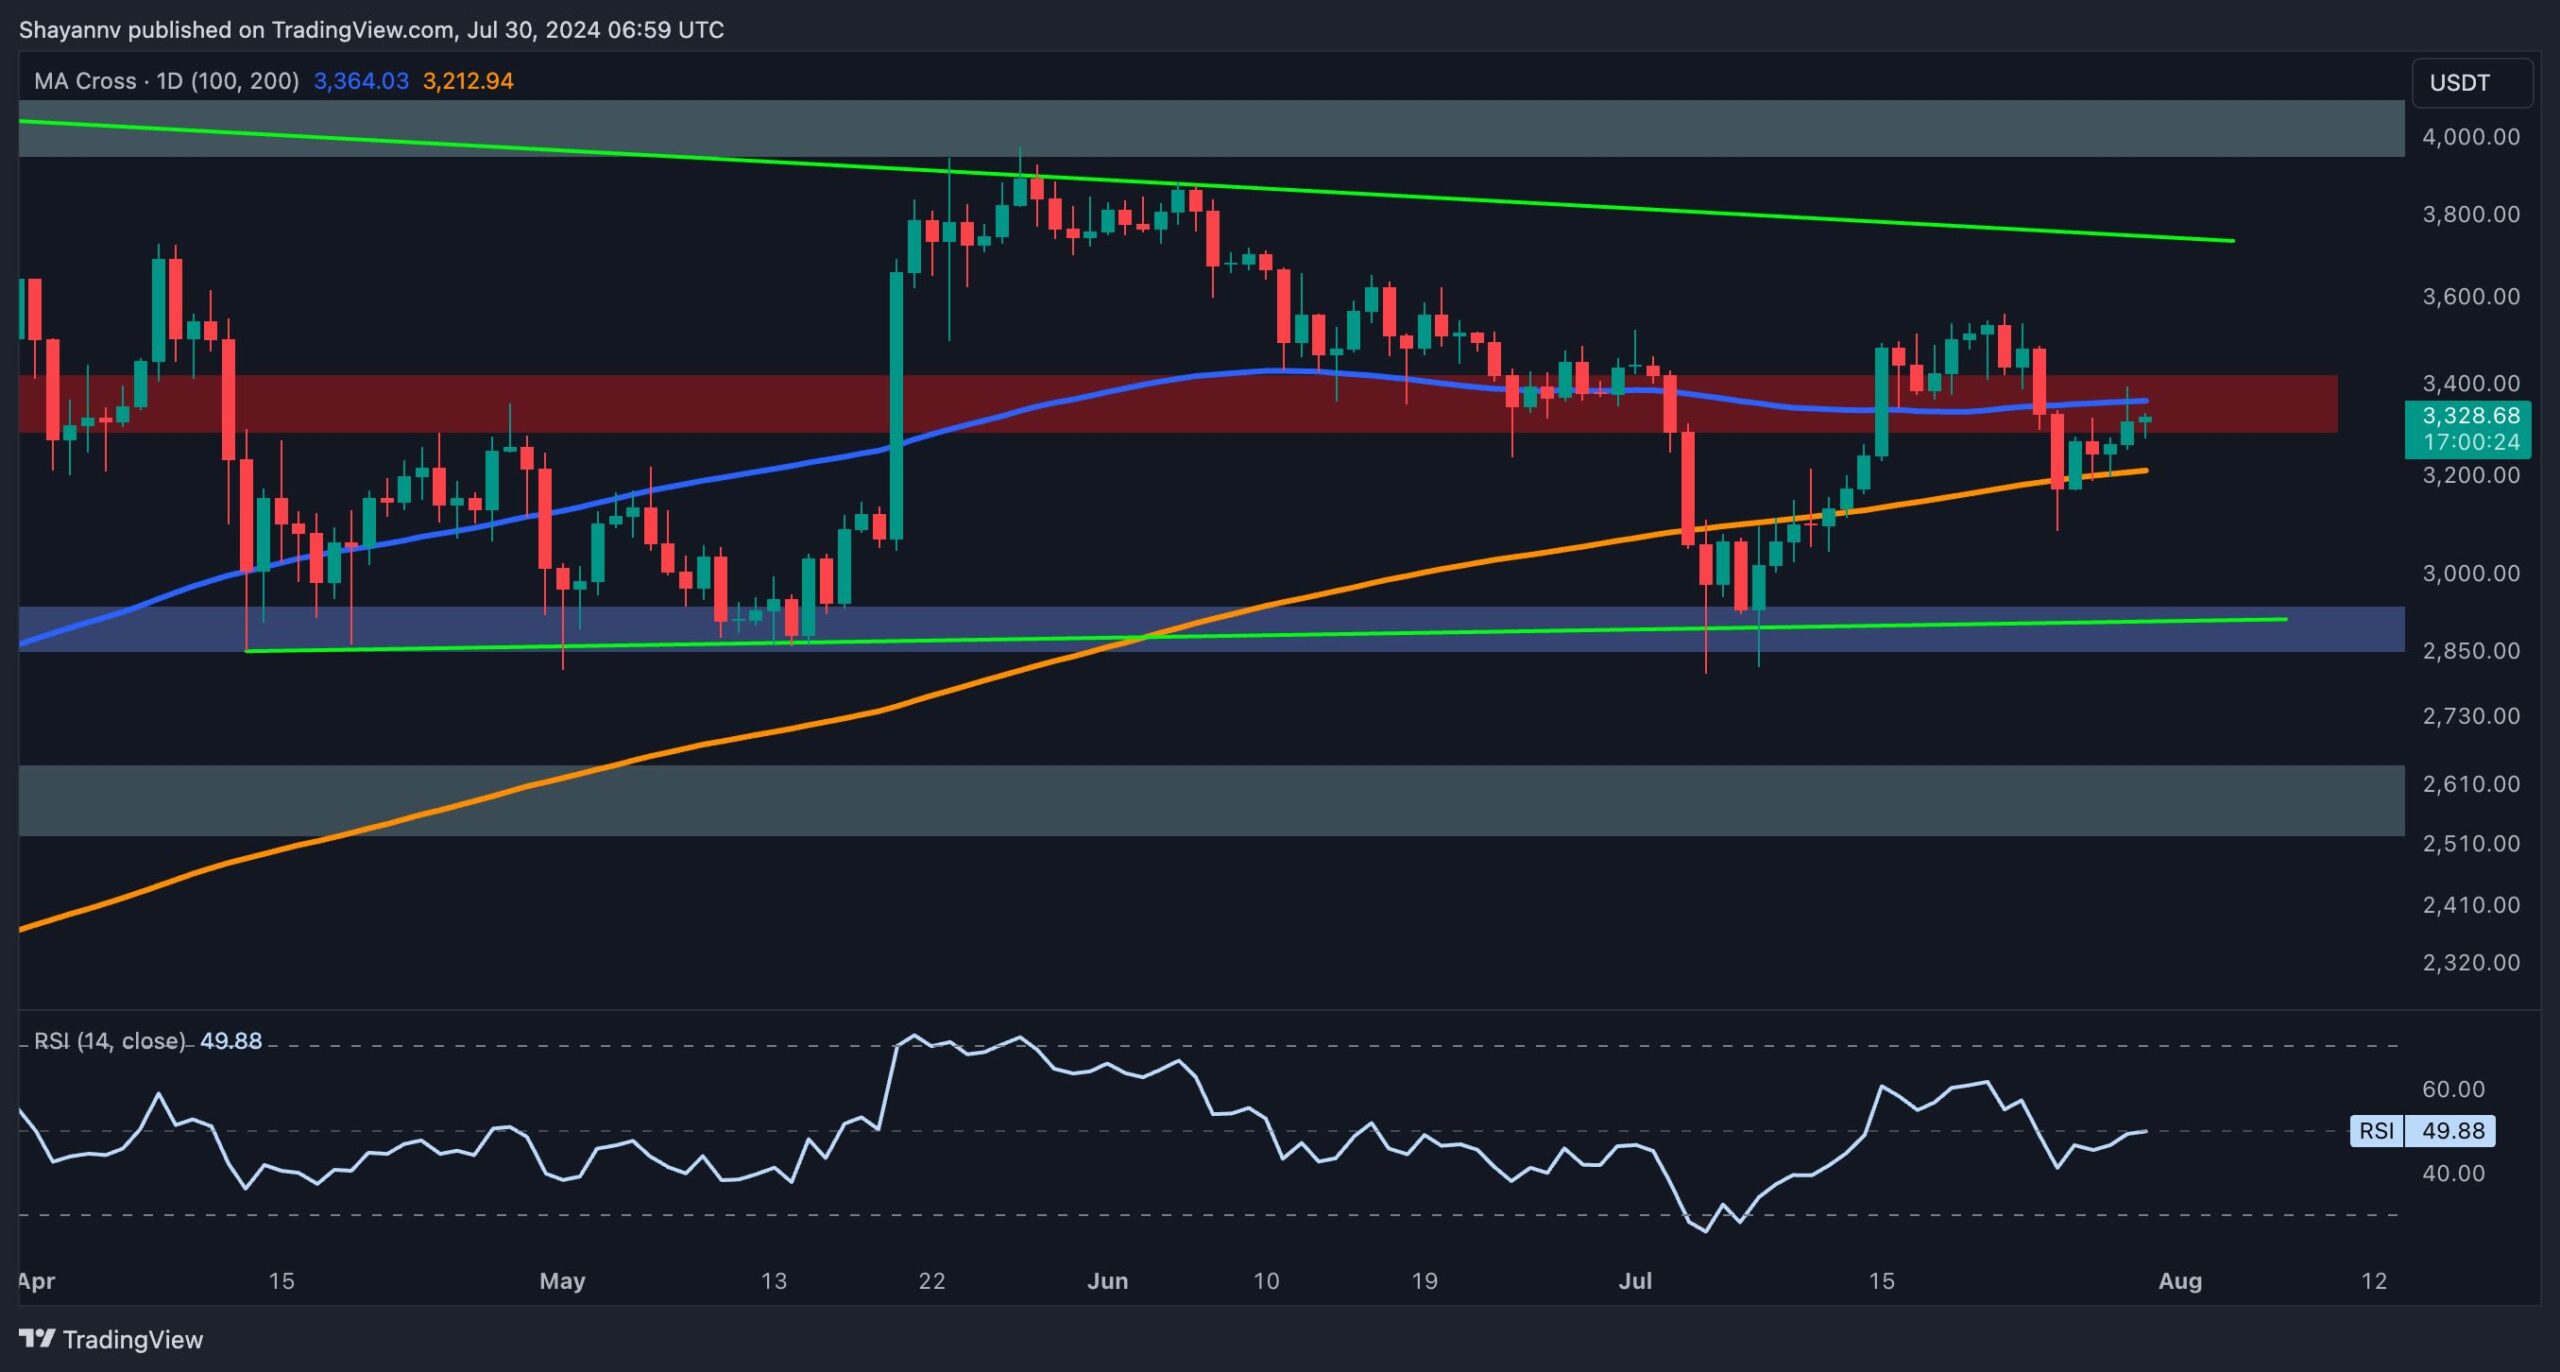Click the 10 date label on time axis
This screenshot has height=1372, width=2560.
coord(1266,1281)
